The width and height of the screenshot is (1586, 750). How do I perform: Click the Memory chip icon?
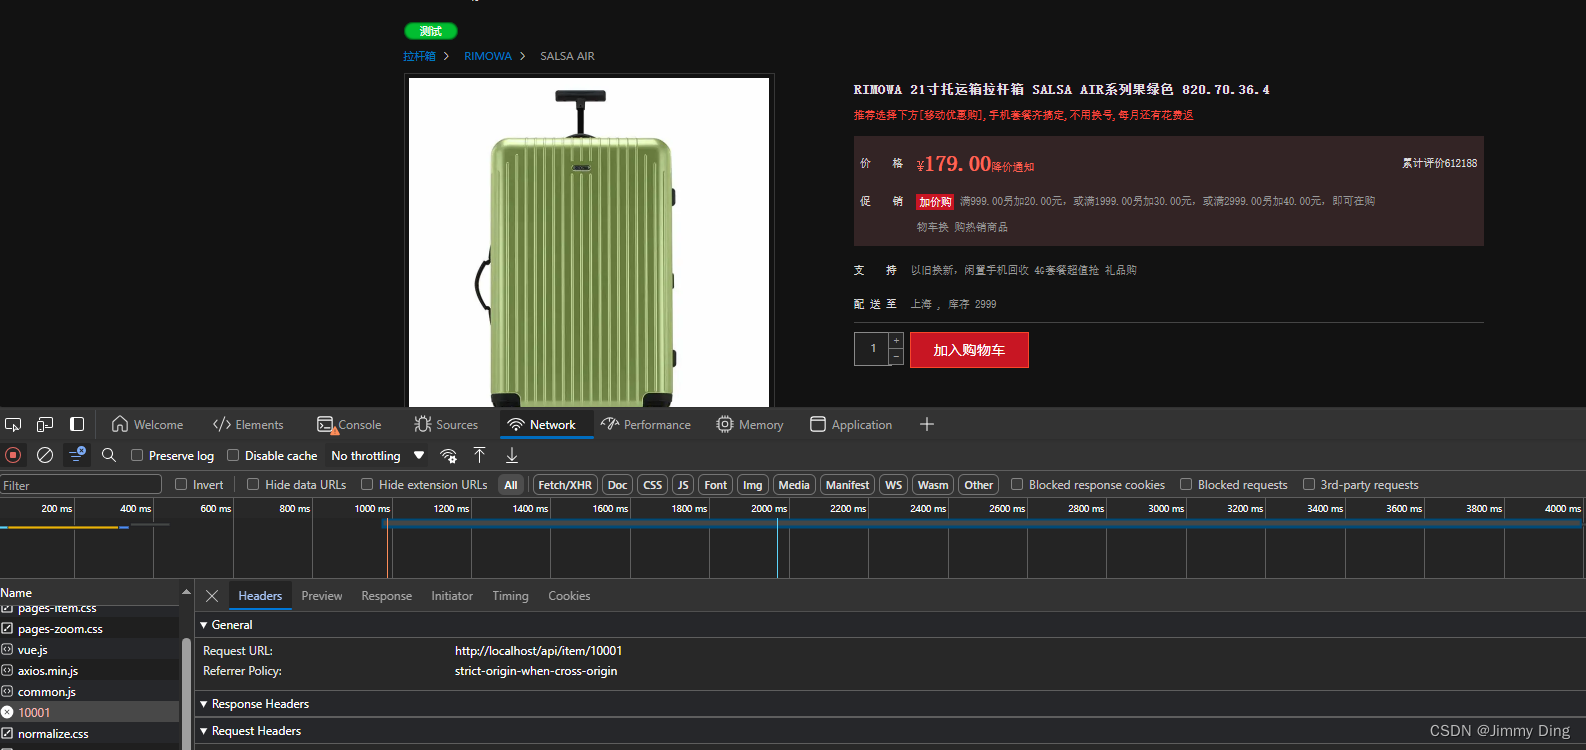pos(725,424)
